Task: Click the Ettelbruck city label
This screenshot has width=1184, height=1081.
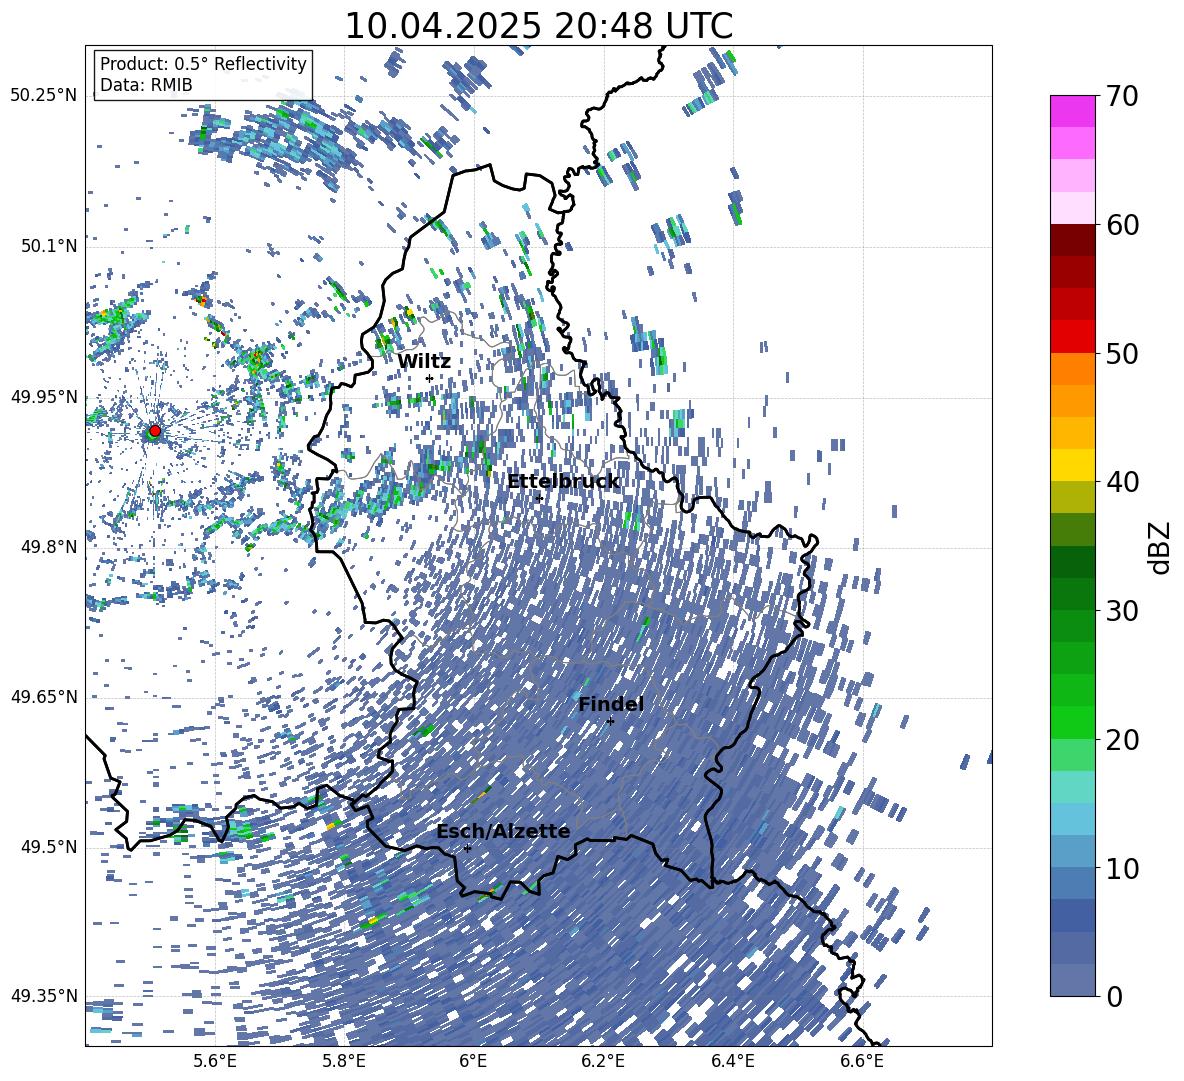Action: tap(563, 481)
